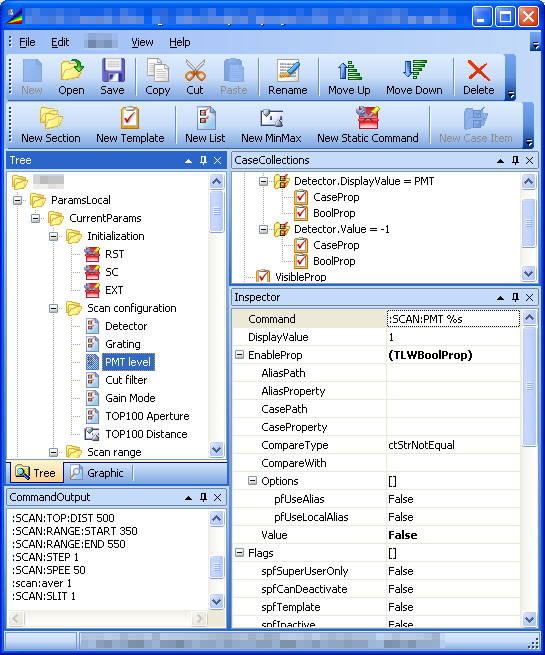The image size is (545, 655).
Task: Collapse the EnableProp property group
Action: (x=239, y=355)
